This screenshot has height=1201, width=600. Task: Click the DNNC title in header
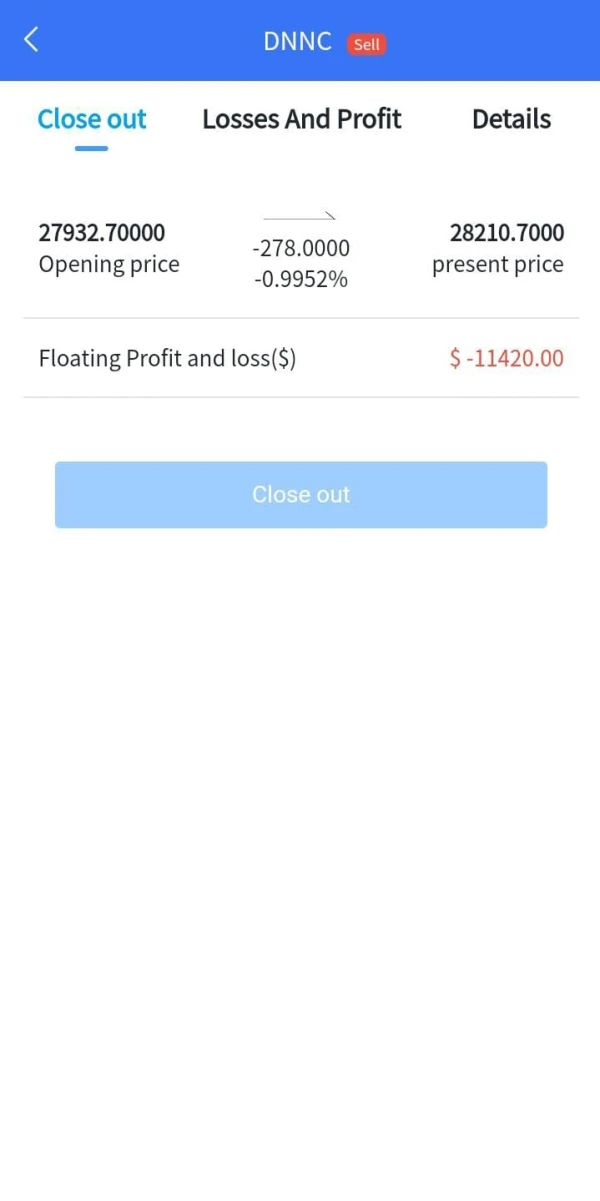(297, 41)
